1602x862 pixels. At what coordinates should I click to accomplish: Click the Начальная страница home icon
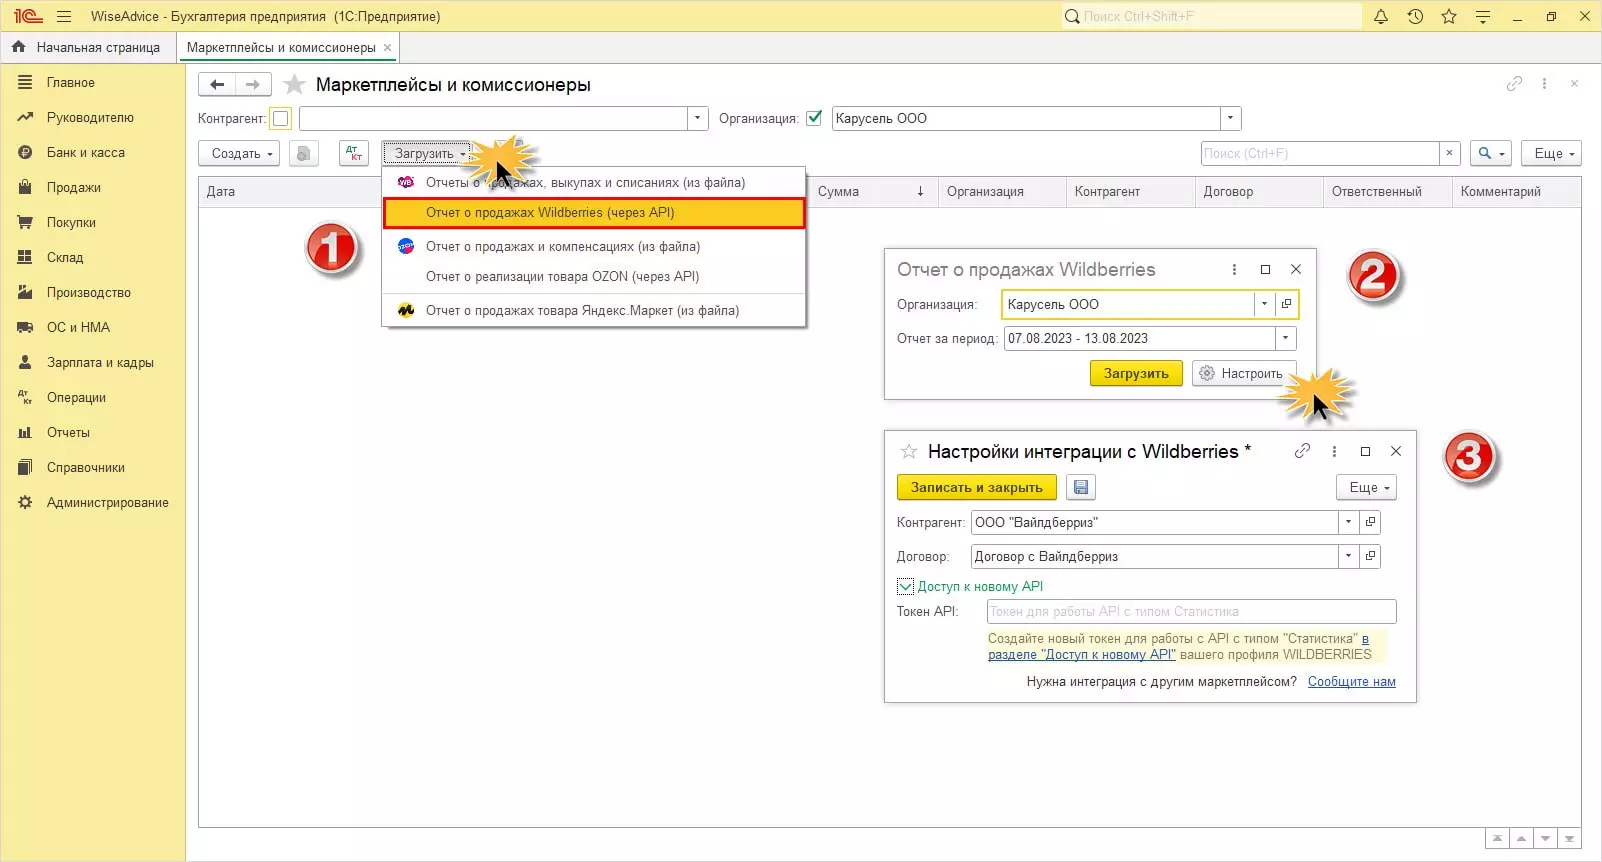[x=18, y=47]
